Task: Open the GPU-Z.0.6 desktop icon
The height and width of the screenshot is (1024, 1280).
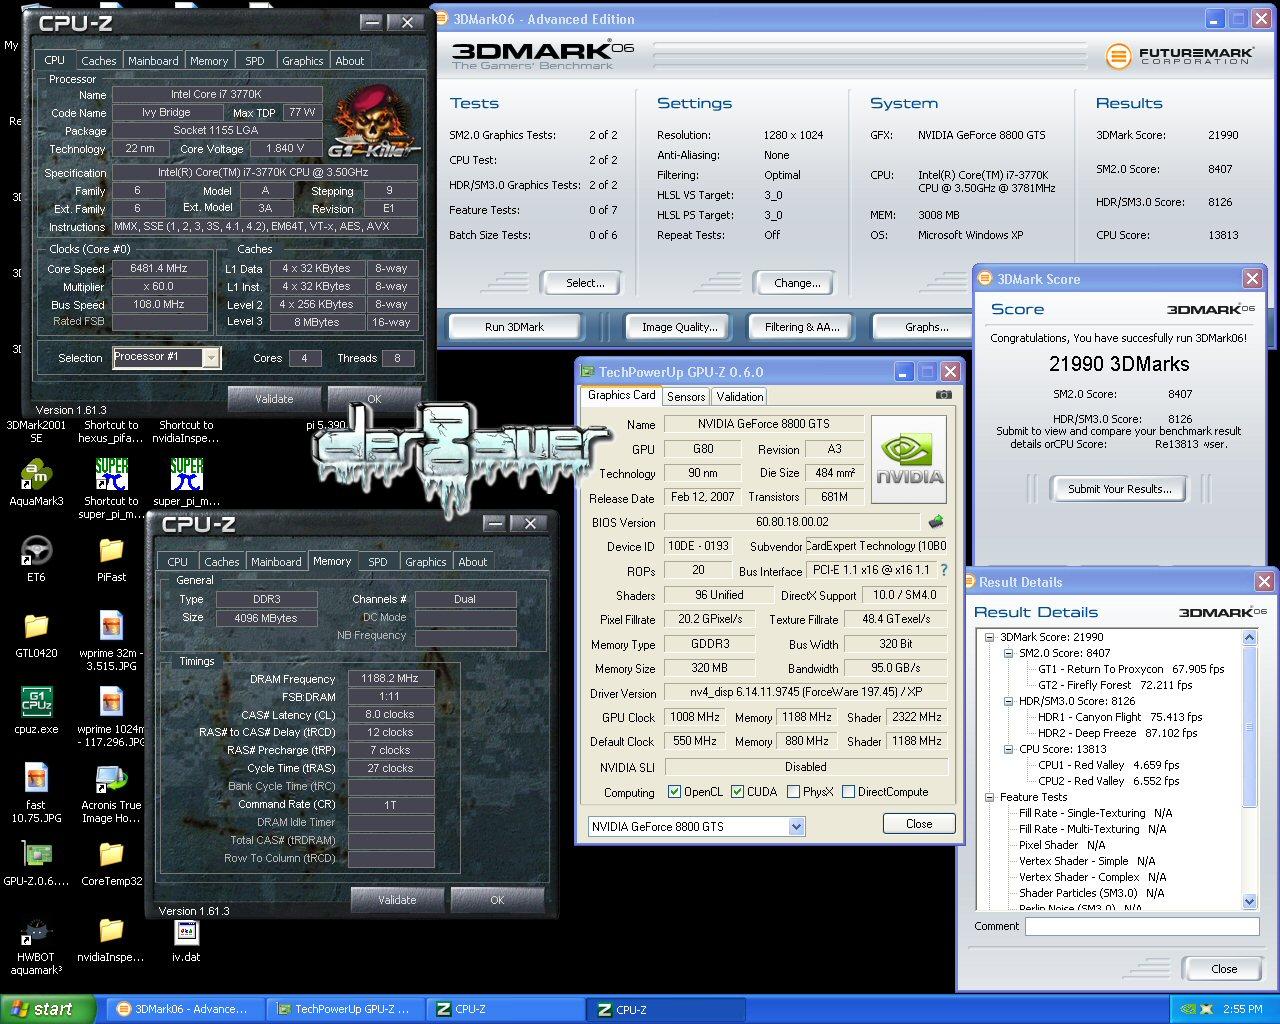Action: tap(36, 855)
